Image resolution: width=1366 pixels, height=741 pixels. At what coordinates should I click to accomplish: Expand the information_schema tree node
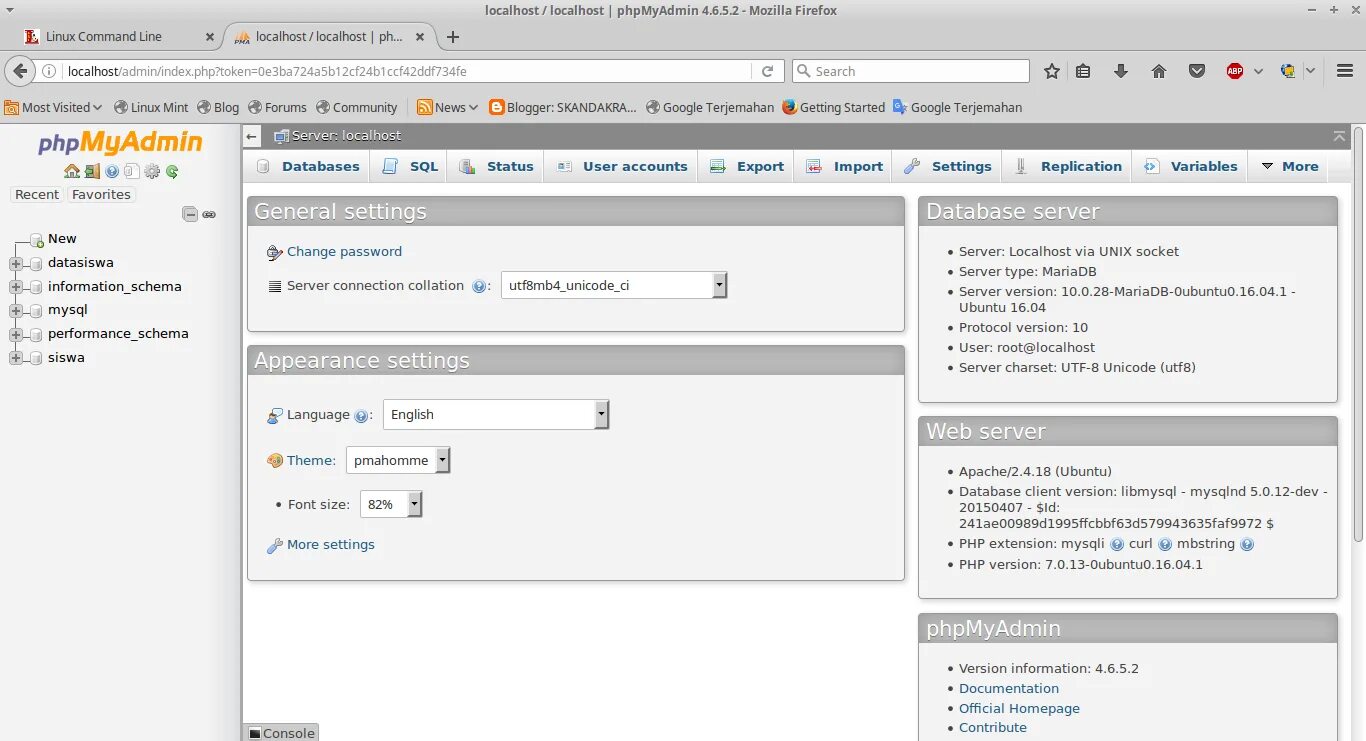tap(15, 287)
